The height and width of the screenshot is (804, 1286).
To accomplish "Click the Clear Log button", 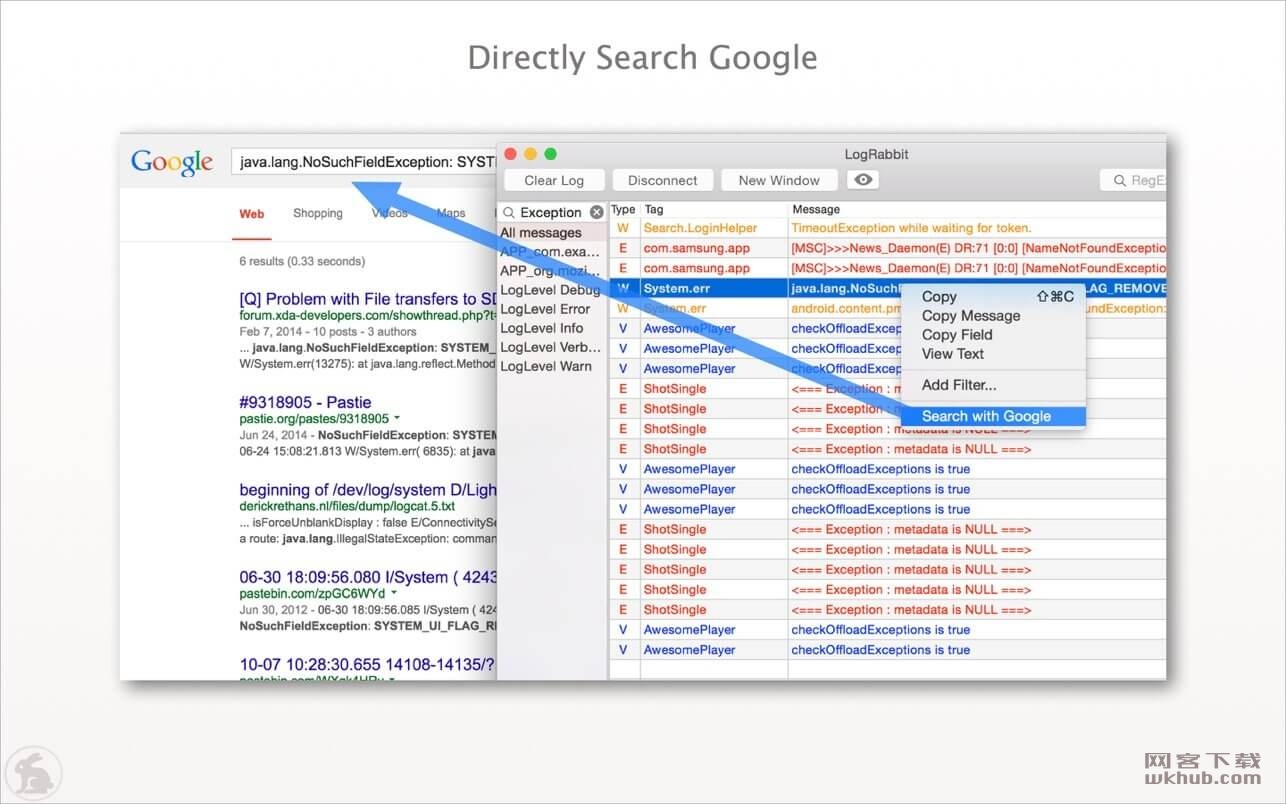I will pos(554,180).
